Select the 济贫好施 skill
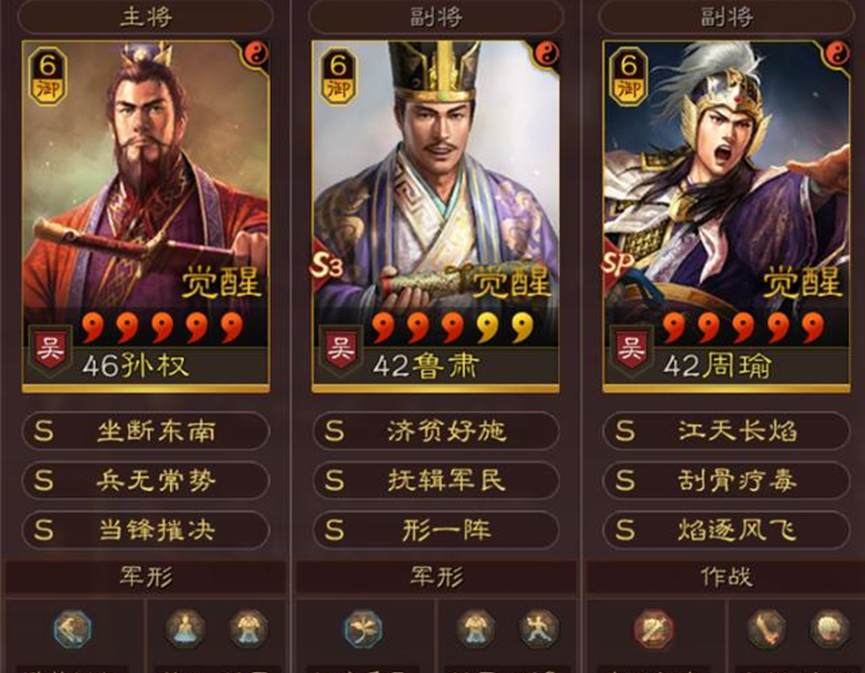This screenshot has width=865, height=673. (436, 431)
